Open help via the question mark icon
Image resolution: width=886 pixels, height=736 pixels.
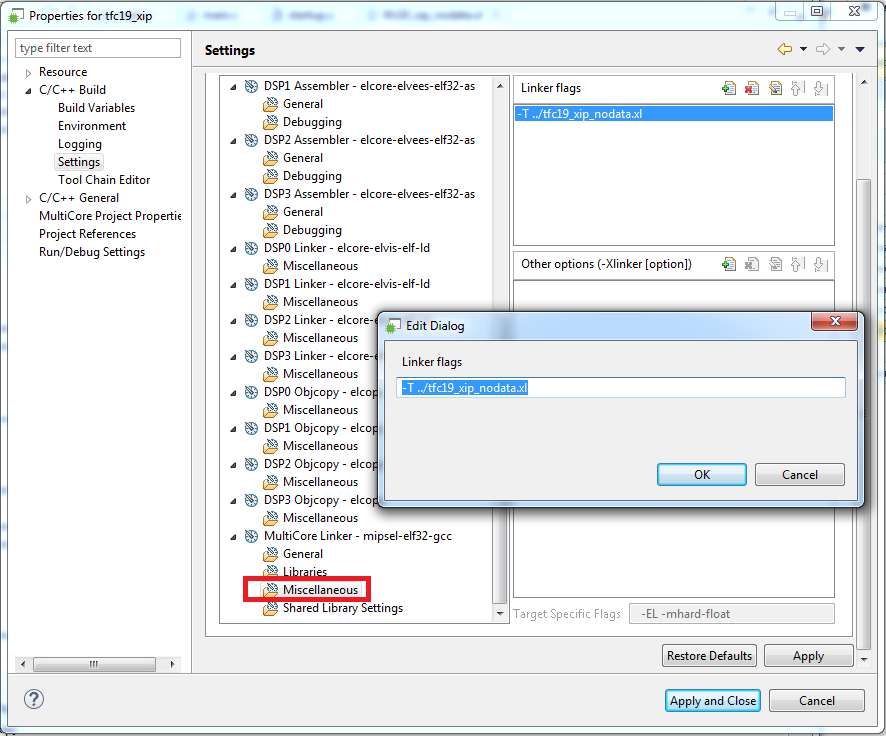[x=33, y=700]
